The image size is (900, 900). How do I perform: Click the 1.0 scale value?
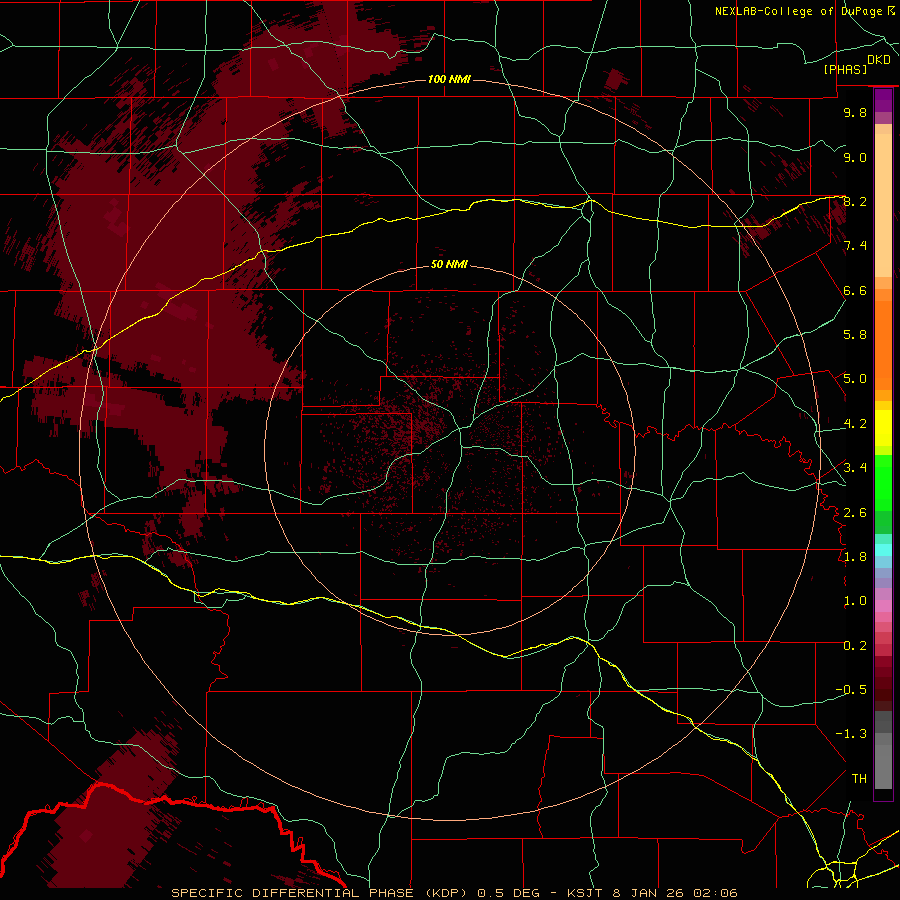(x=855, y=601)
